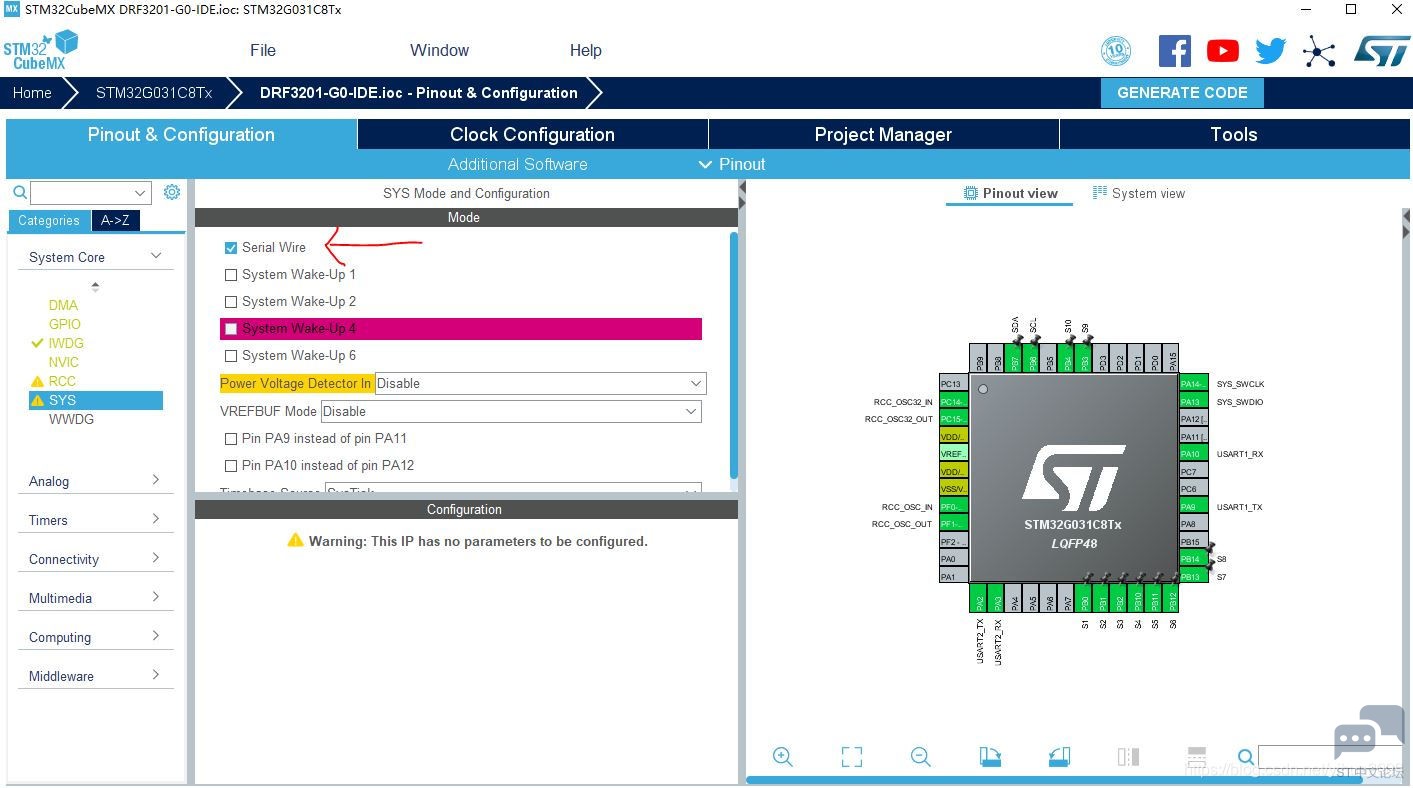
Task: Switch to the Tools tab
Action: click(x=1233, y=135)
